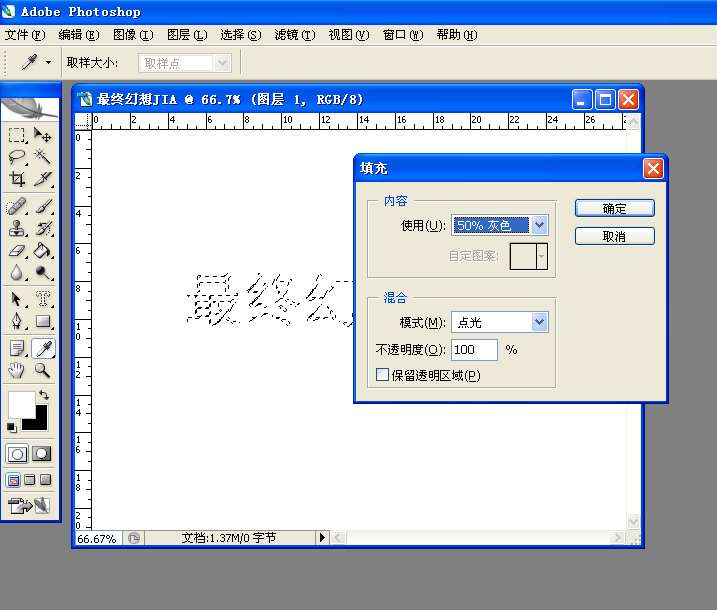
Task: Reset default foreground and background colors
Action: pyautogui.click(x=11, y=428)
